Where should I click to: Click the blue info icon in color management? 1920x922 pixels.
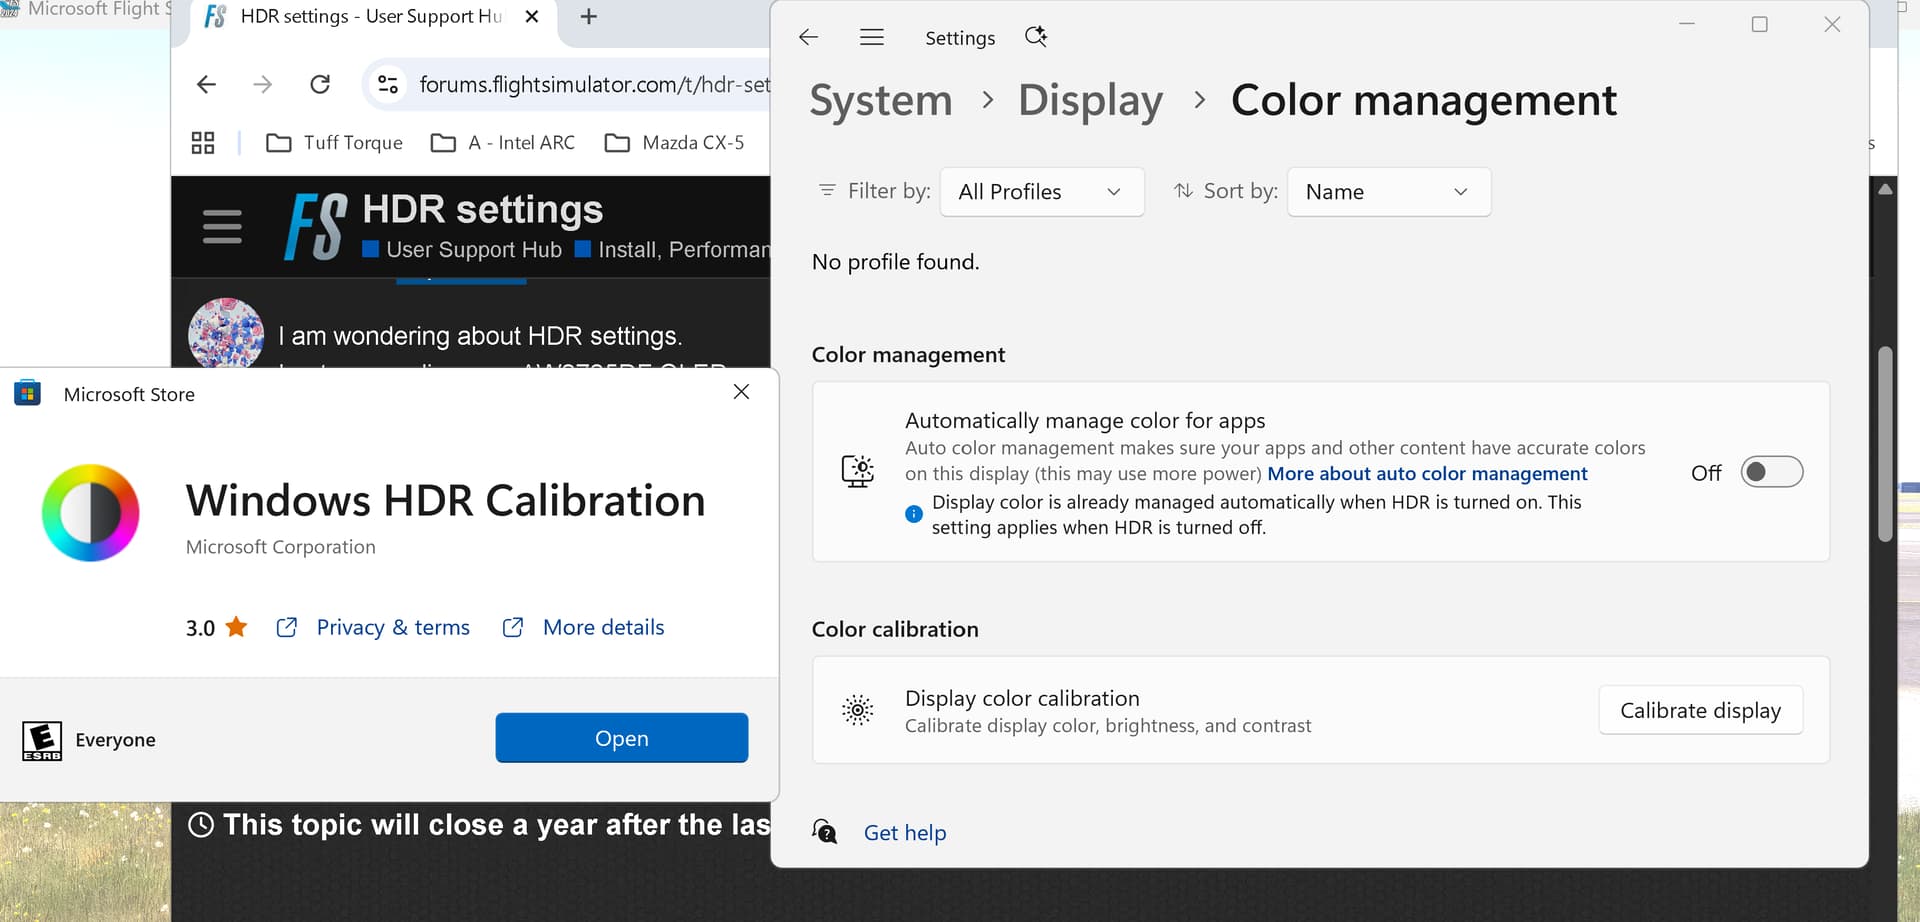coord(913,514)
